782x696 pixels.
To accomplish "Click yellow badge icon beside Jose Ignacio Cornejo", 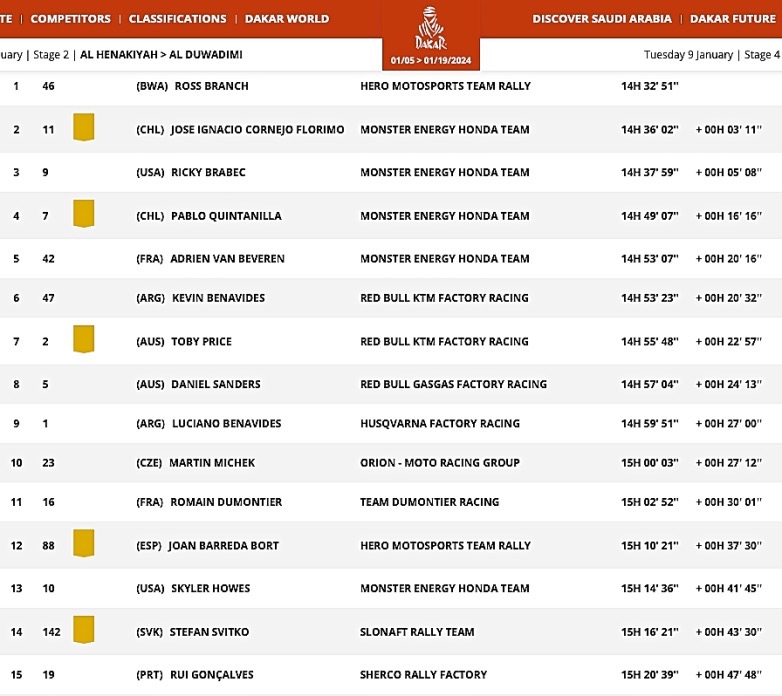I will click(84, 127).
